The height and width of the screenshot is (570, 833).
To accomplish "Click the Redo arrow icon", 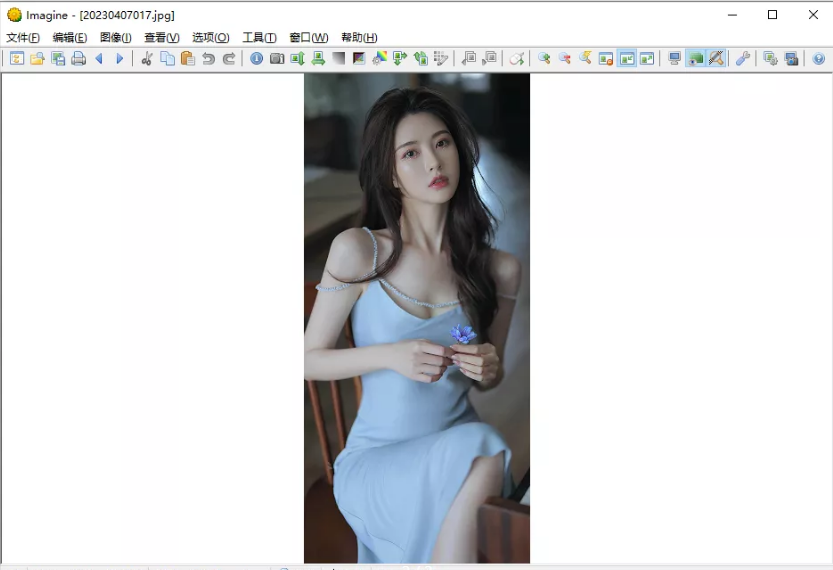I will coord(229,59).
